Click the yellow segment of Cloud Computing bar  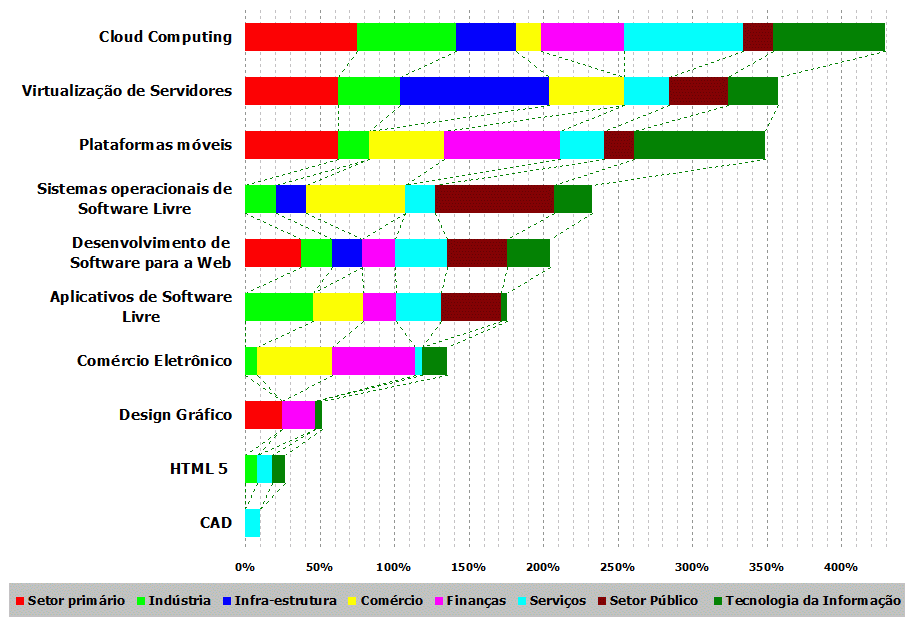tap(528, 37)
